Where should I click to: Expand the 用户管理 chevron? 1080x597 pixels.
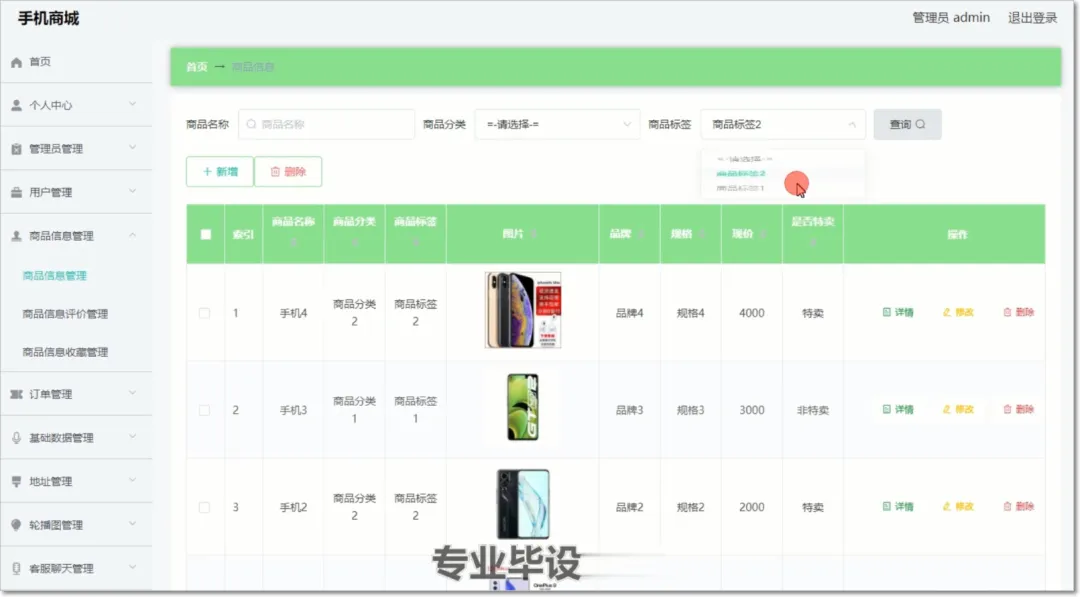point(132,191)
